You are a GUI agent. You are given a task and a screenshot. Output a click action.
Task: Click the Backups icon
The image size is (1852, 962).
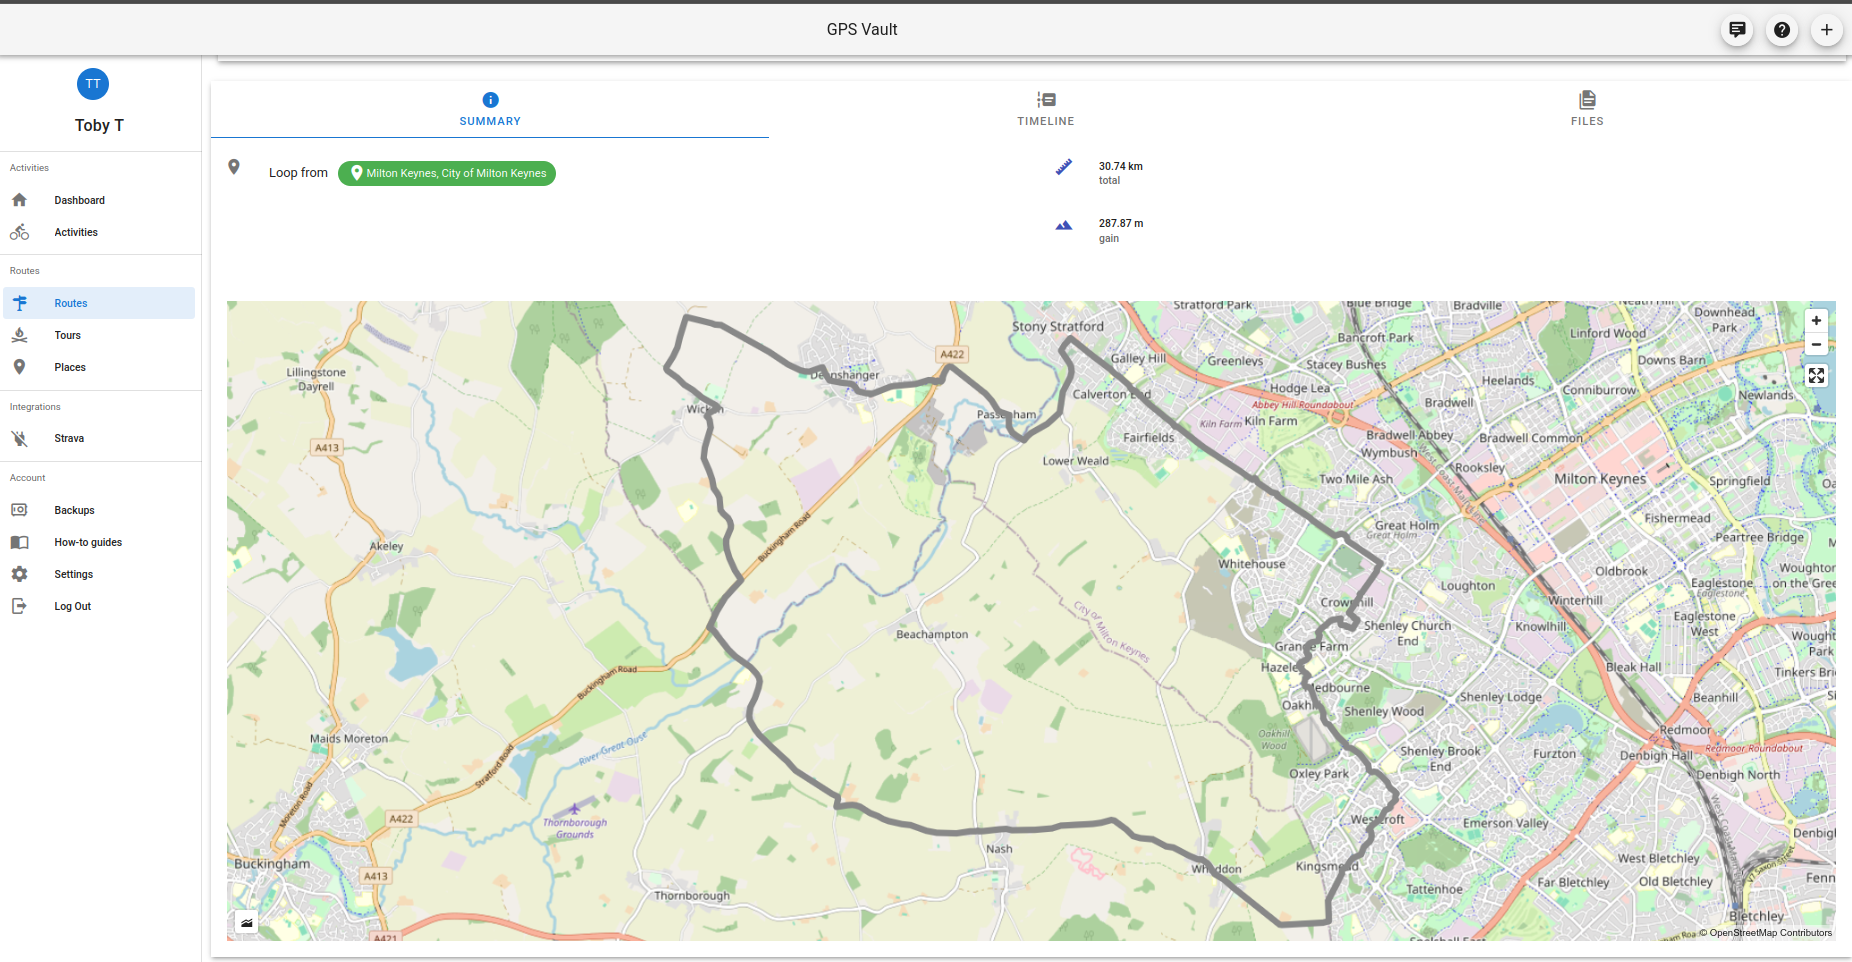(19, 510)
